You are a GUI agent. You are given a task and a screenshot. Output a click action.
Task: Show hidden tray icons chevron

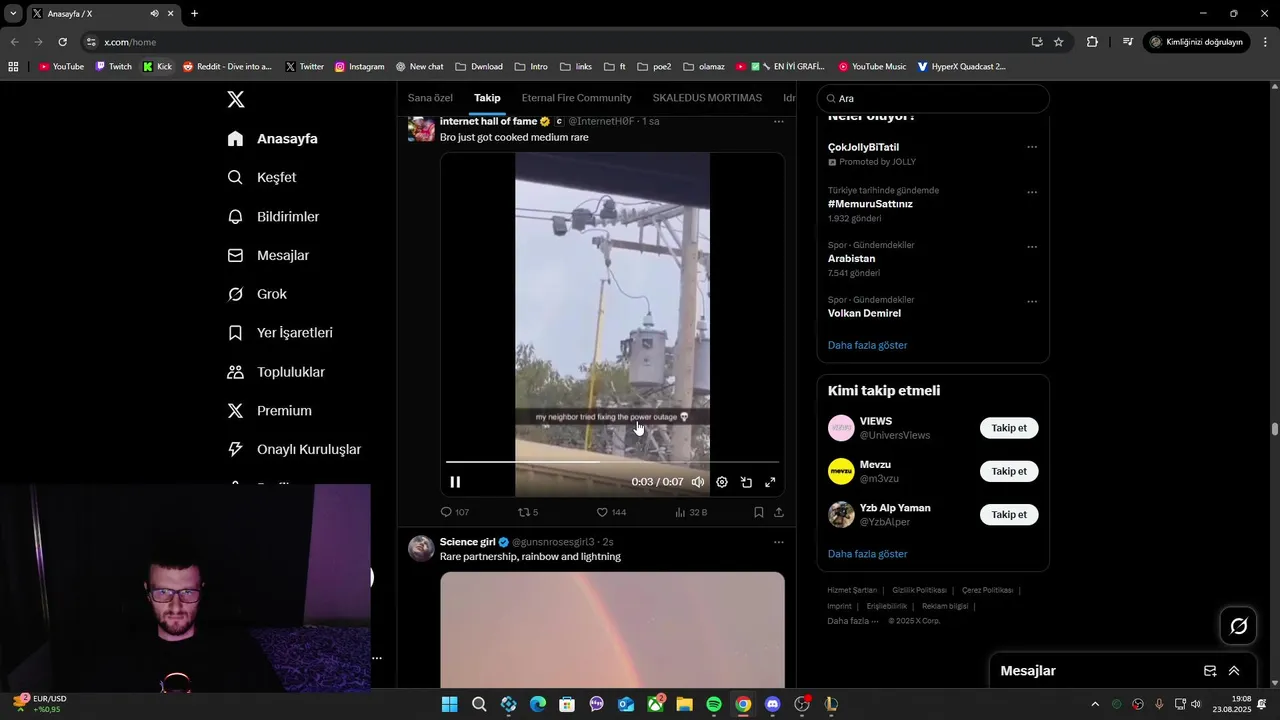coord(1095,704)
